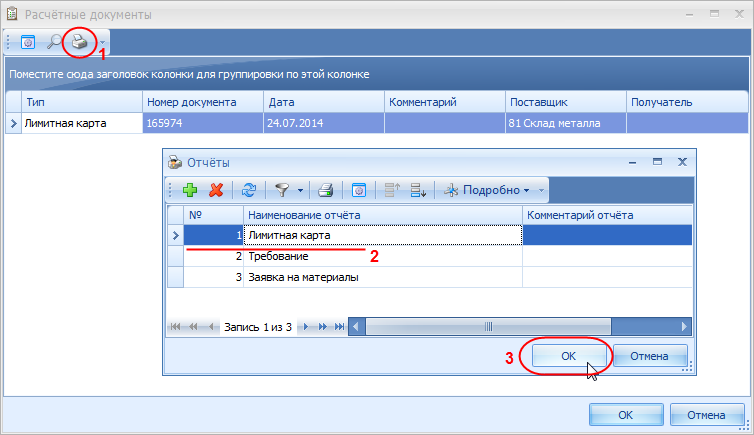Click the row indicator arrow of document row

pos(13,124)
